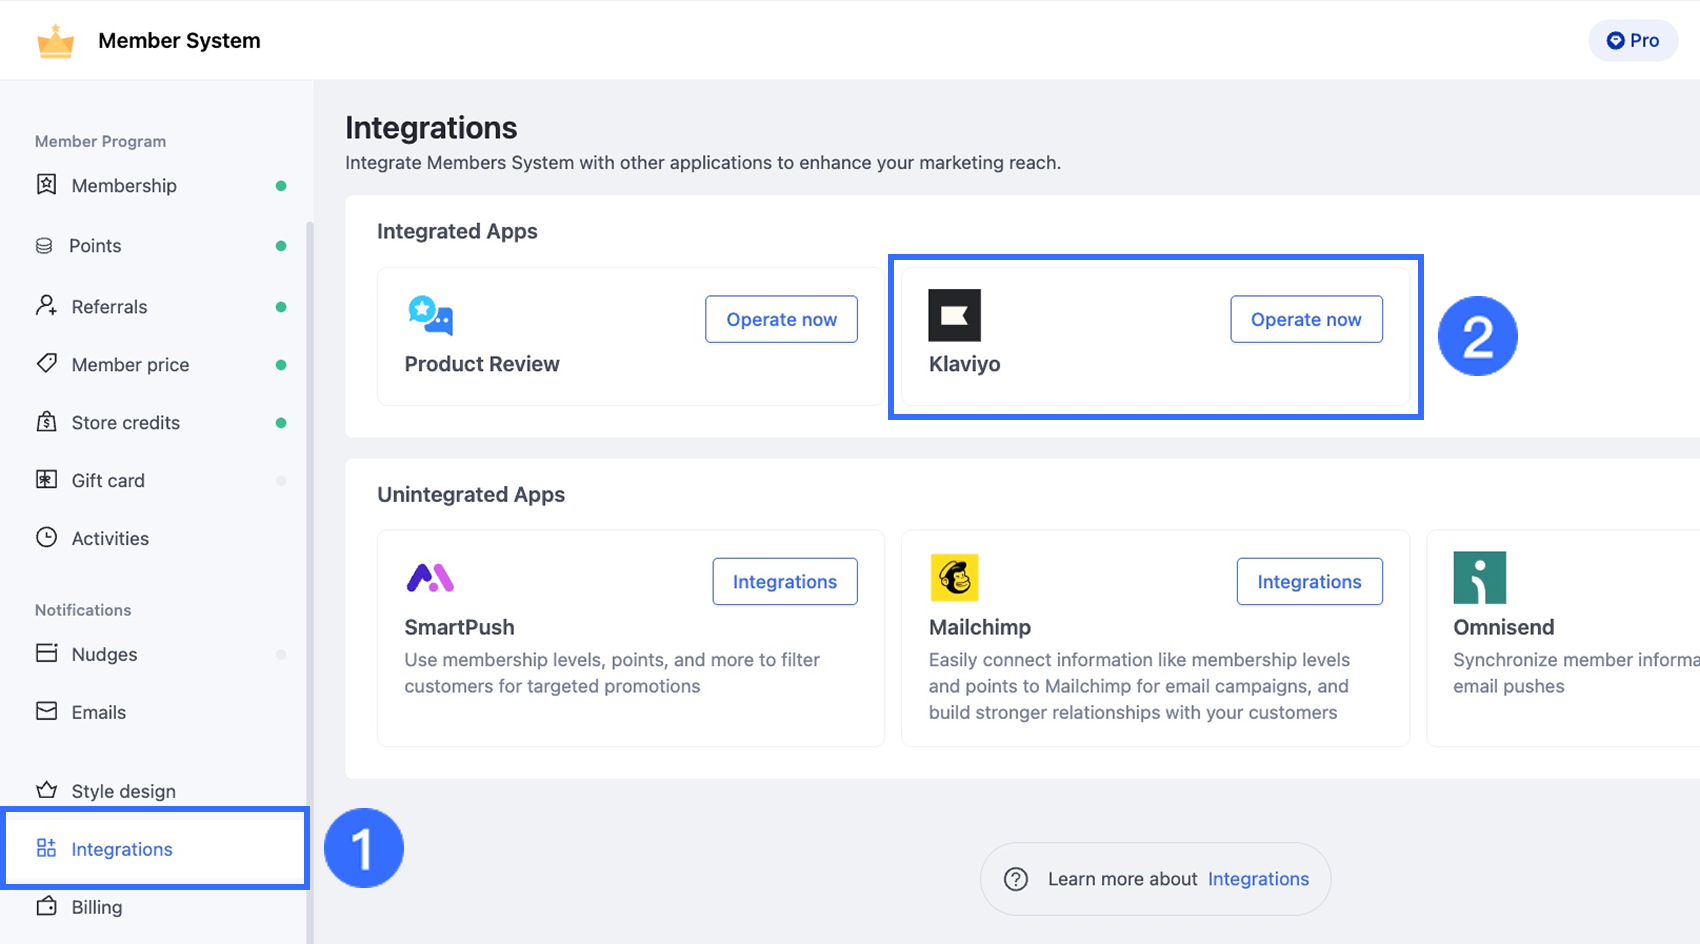1700x944 pixels.
Task: Click the Member System crown logo
Action: coord(56,41)
